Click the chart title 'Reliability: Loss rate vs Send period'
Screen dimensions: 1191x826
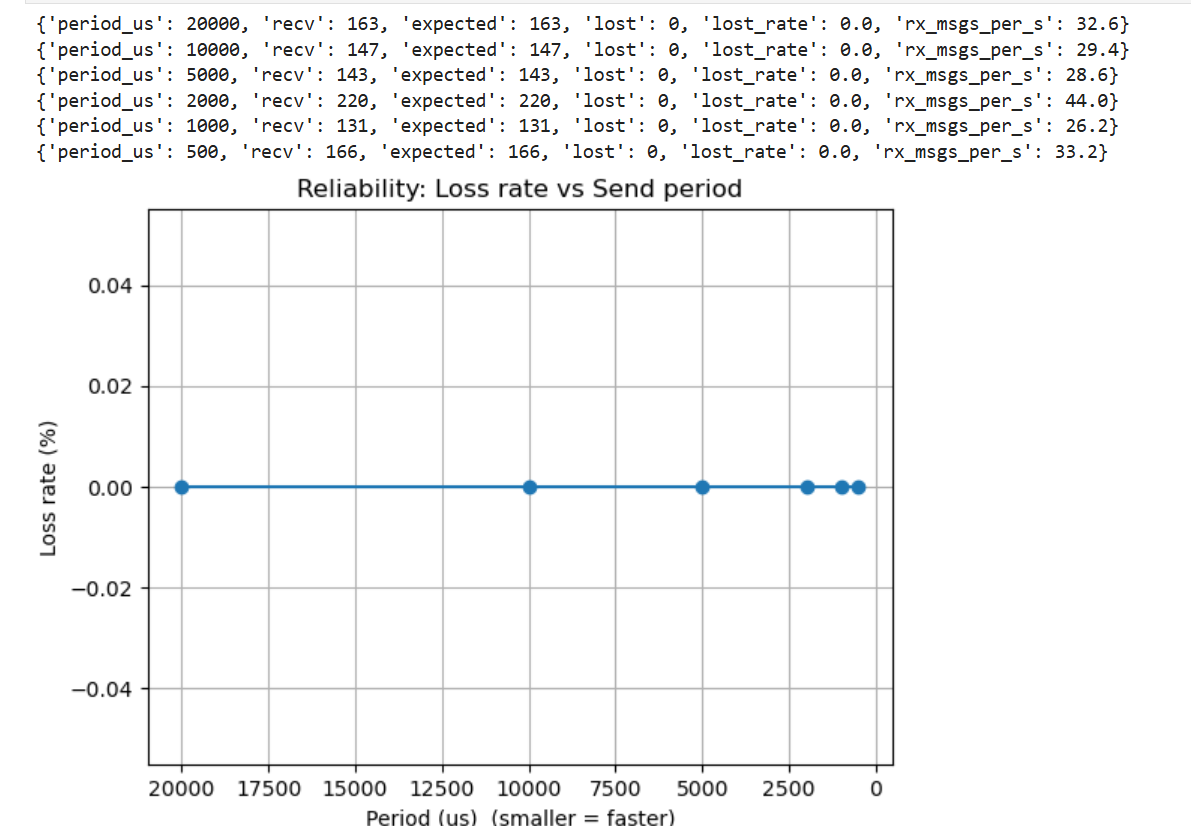[x=519, y=187]
